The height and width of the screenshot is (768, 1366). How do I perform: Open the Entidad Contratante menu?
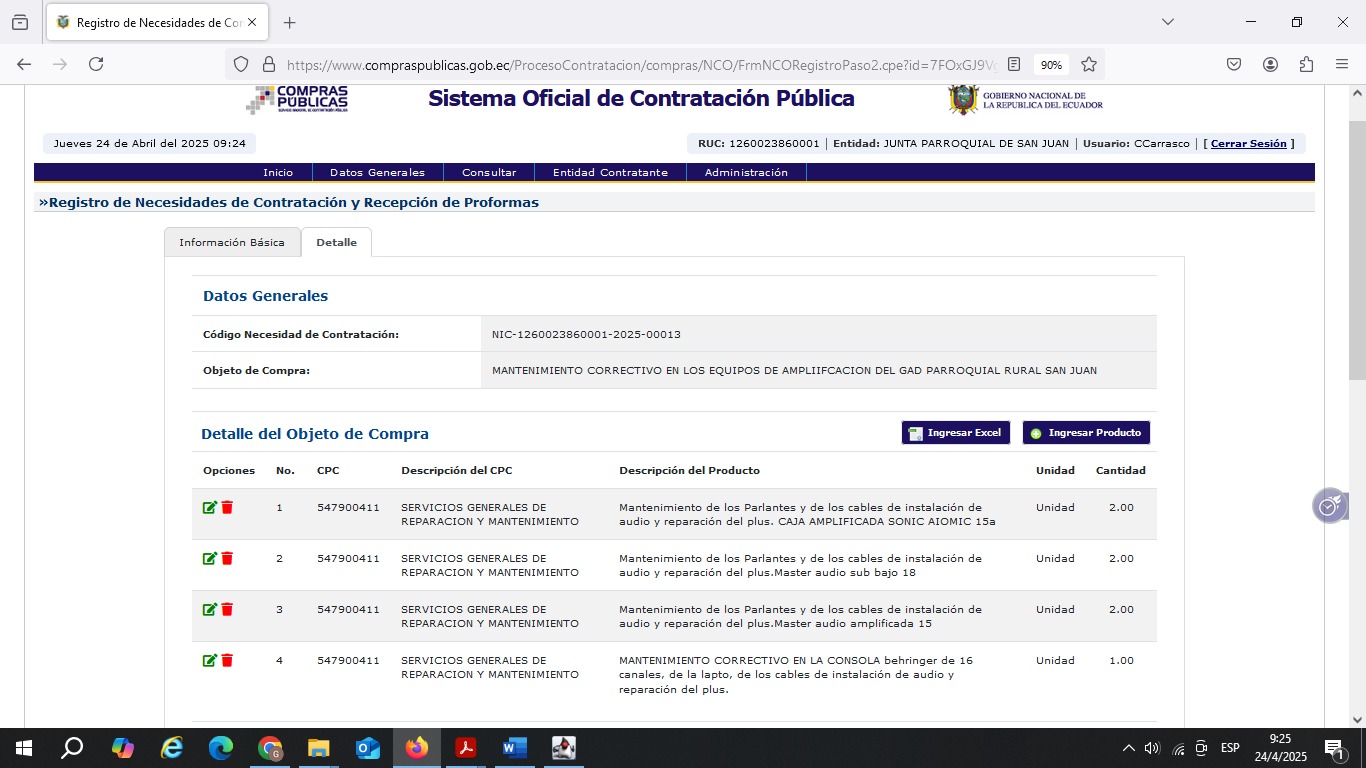pos(610,172)
